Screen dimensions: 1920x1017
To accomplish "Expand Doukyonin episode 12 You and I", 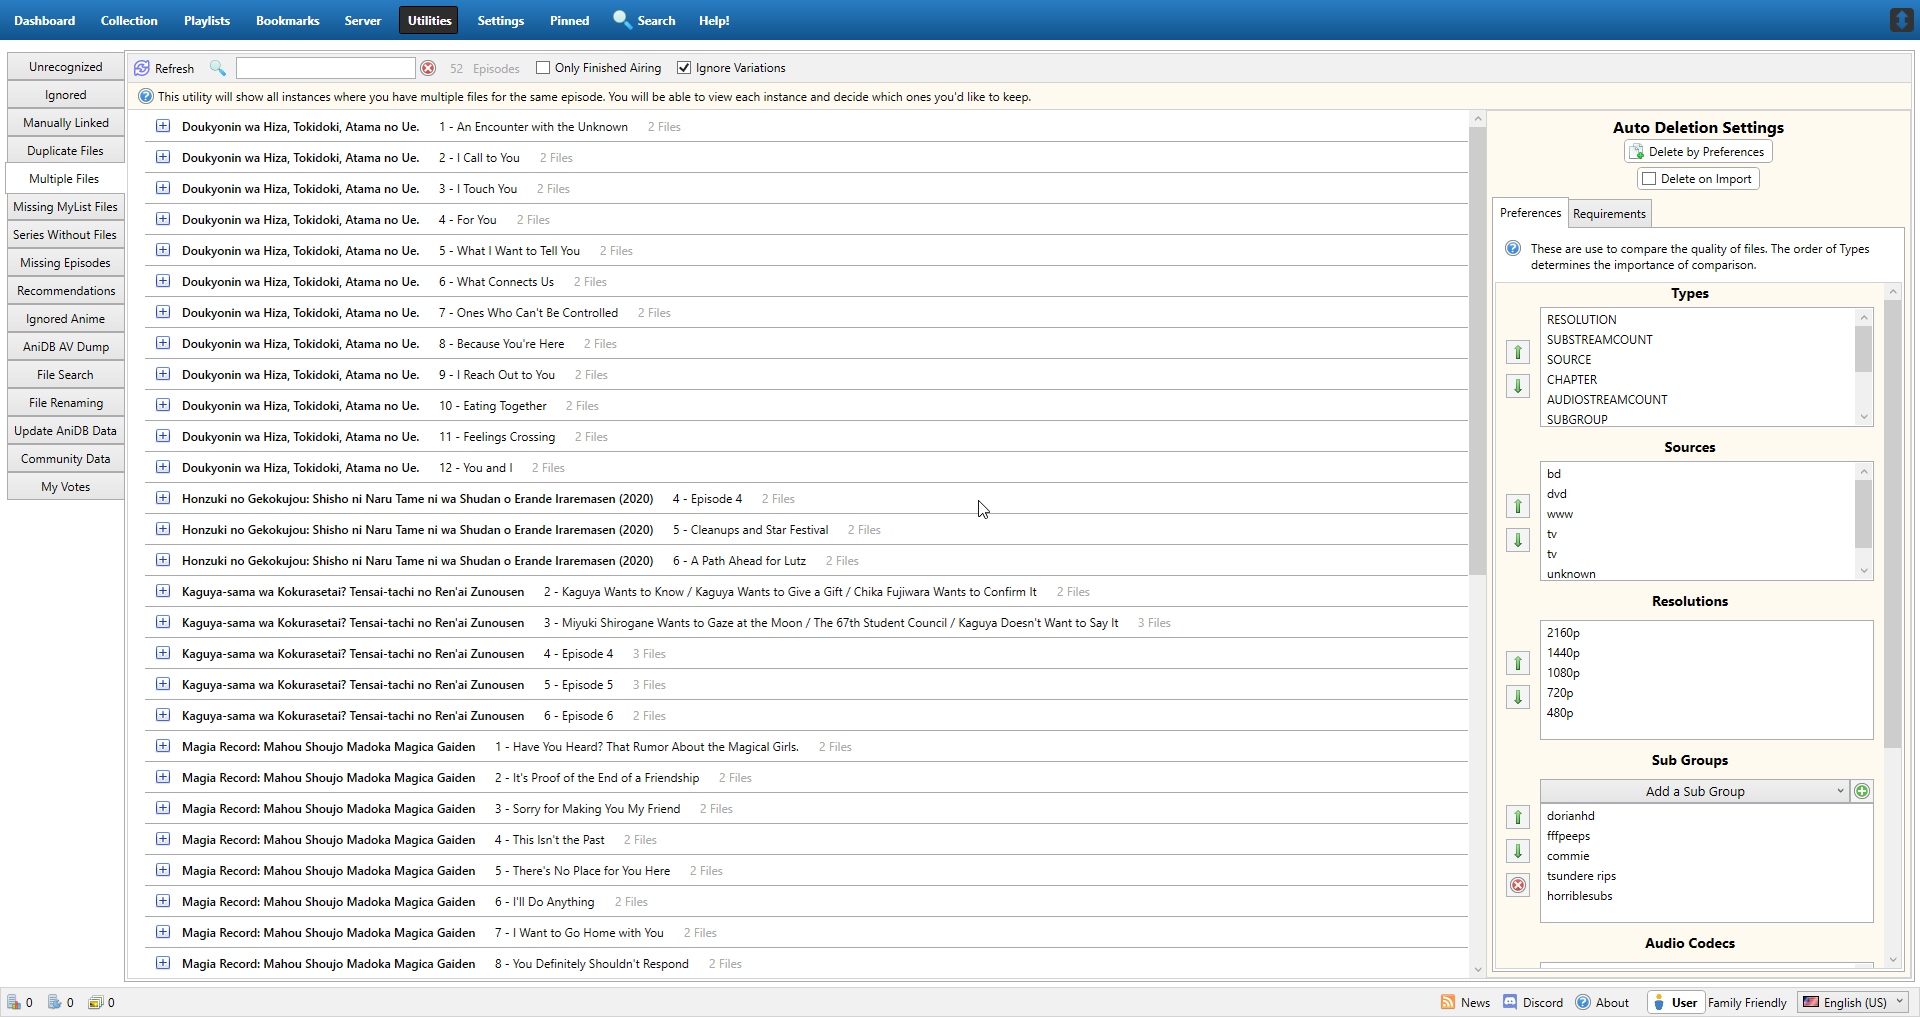I will click(163, 467).
